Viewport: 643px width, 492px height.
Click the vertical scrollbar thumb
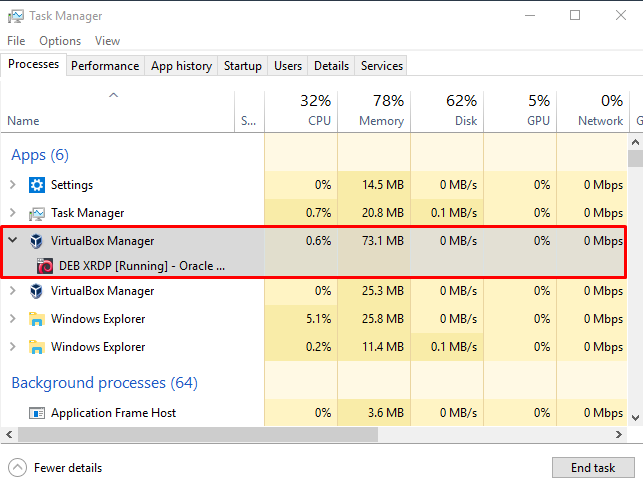tap(635, 158)
